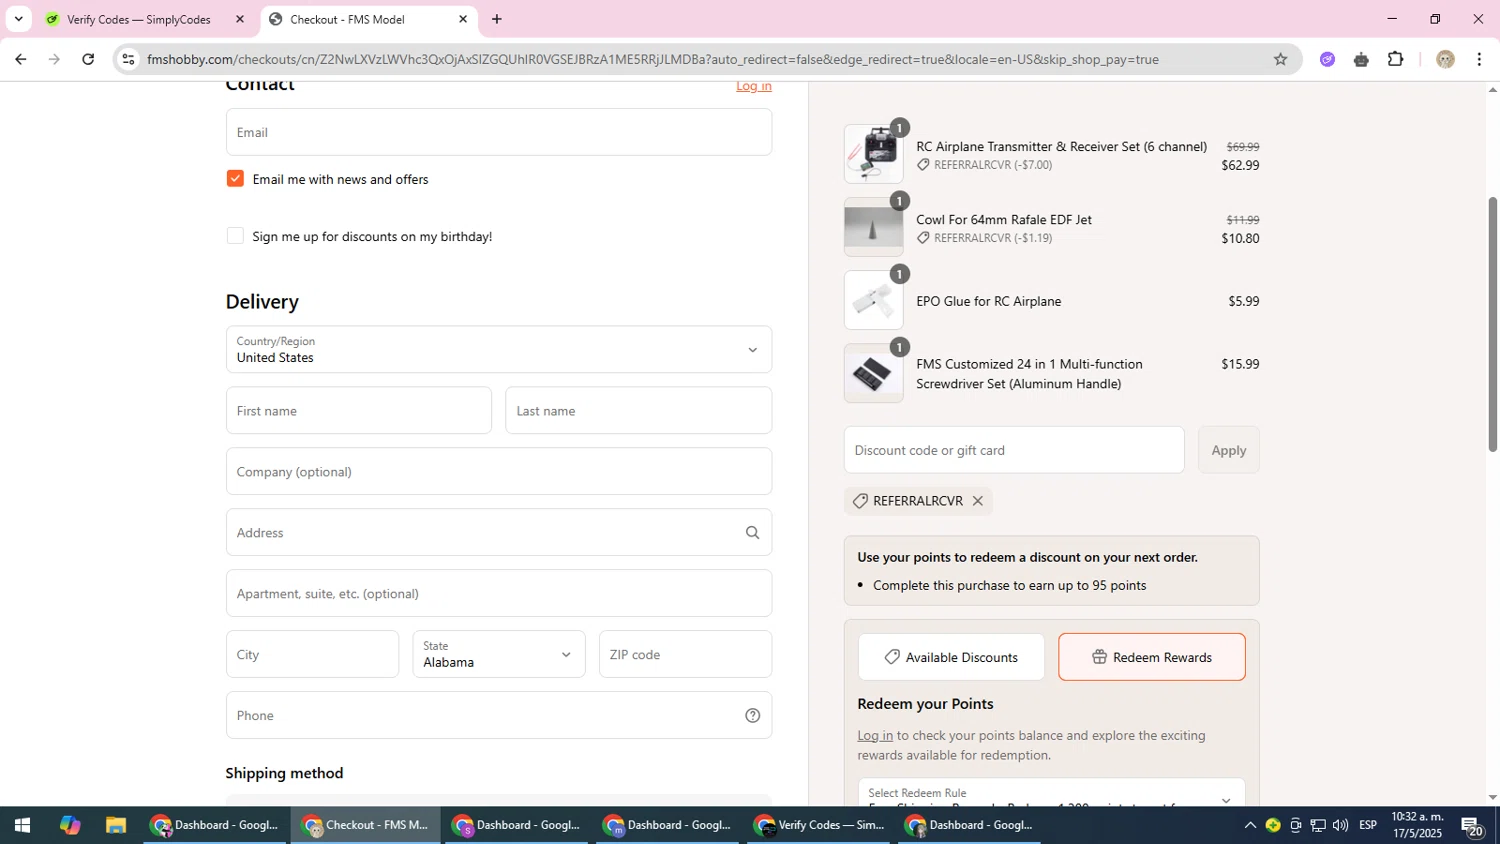
Task: Click the First name field
Action: point(359,410)
